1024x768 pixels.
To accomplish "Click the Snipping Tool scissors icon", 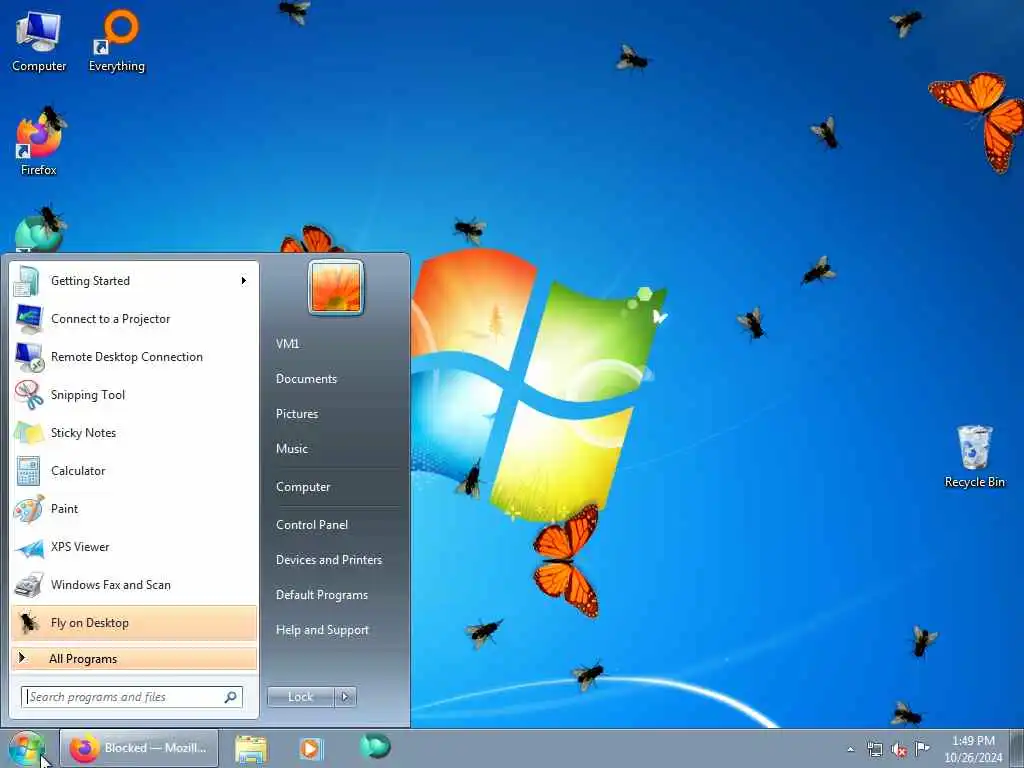I will point(29,394).
